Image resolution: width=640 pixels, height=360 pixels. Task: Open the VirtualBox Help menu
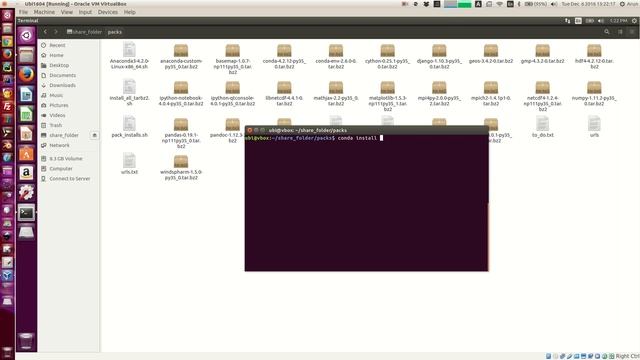pos(130,12)
